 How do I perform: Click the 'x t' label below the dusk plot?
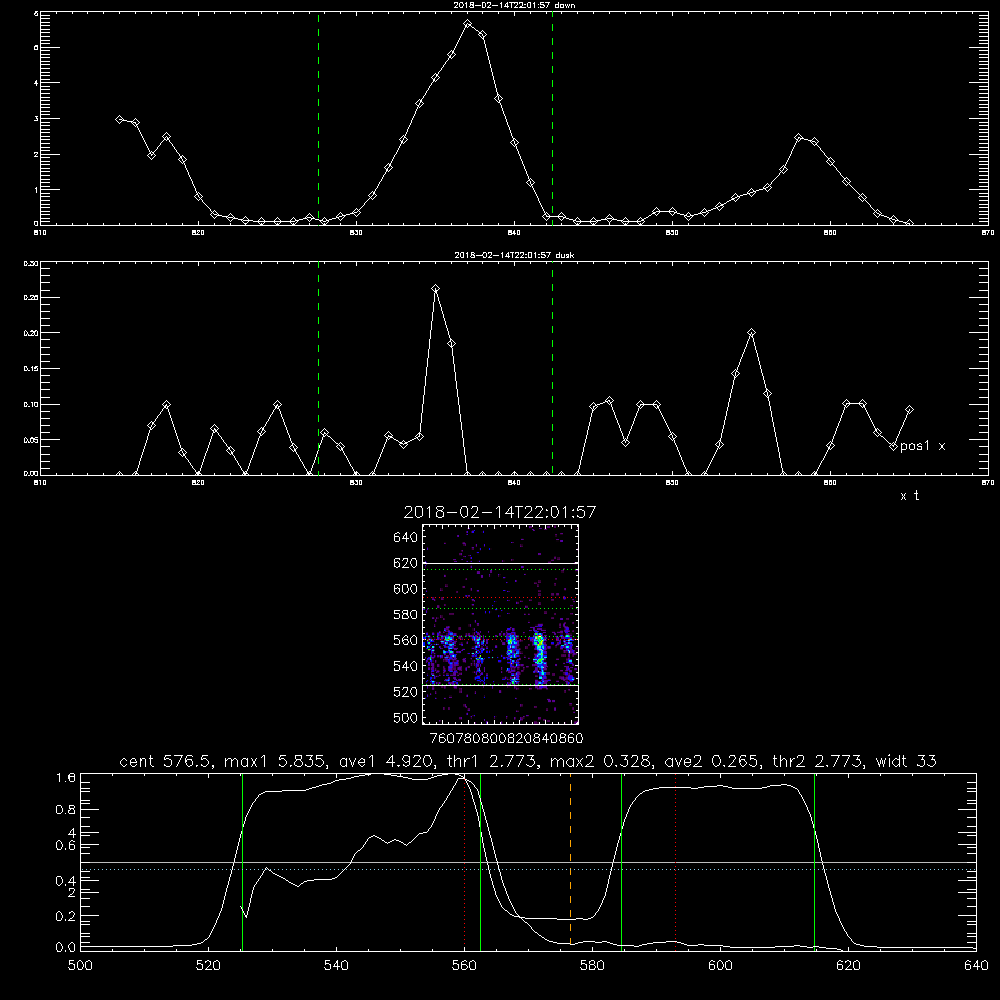point(909,496)
